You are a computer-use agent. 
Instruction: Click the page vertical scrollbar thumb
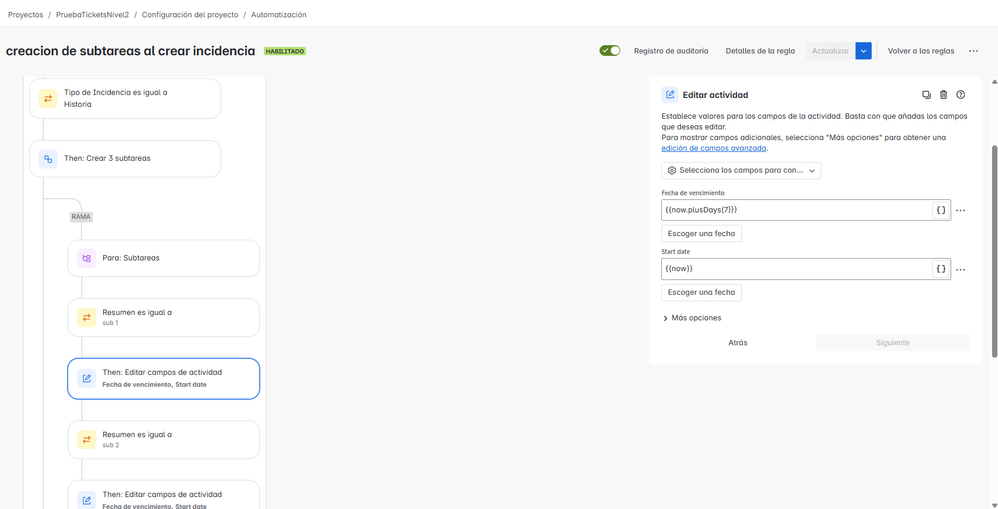pos(994,251)
